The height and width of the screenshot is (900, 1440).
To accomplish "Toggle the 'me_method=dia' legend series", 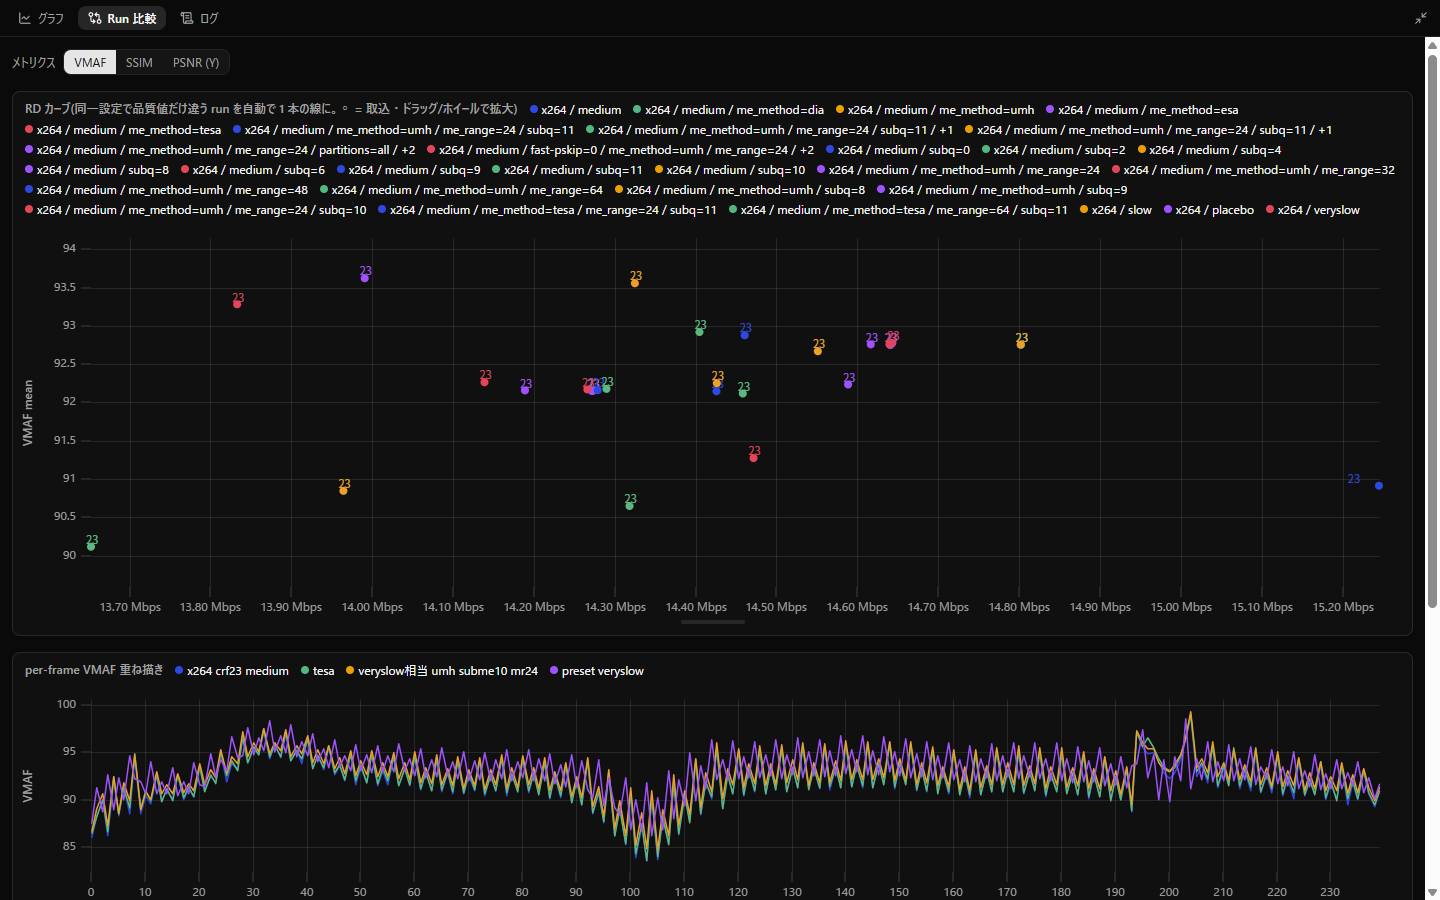I will coord(728,110).
